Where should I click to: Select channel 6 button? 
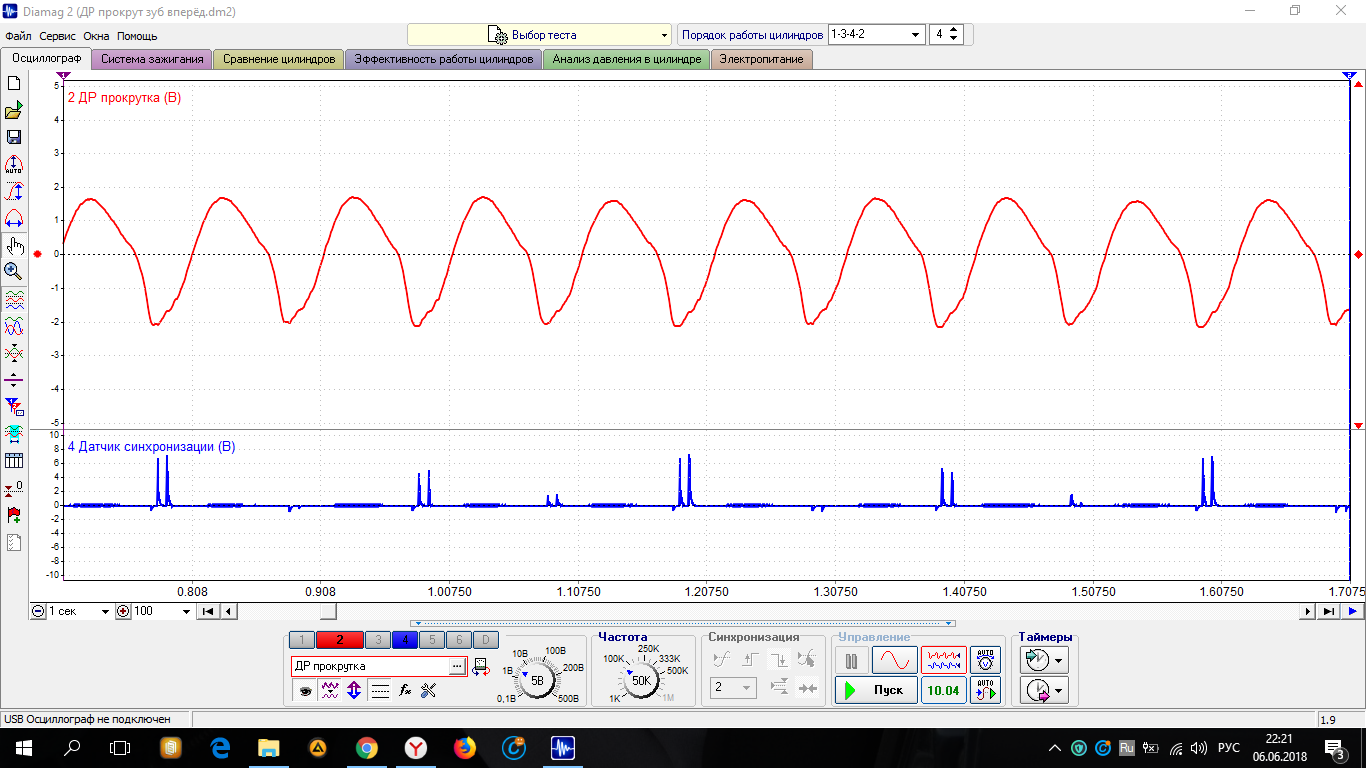tap(458, 640)
